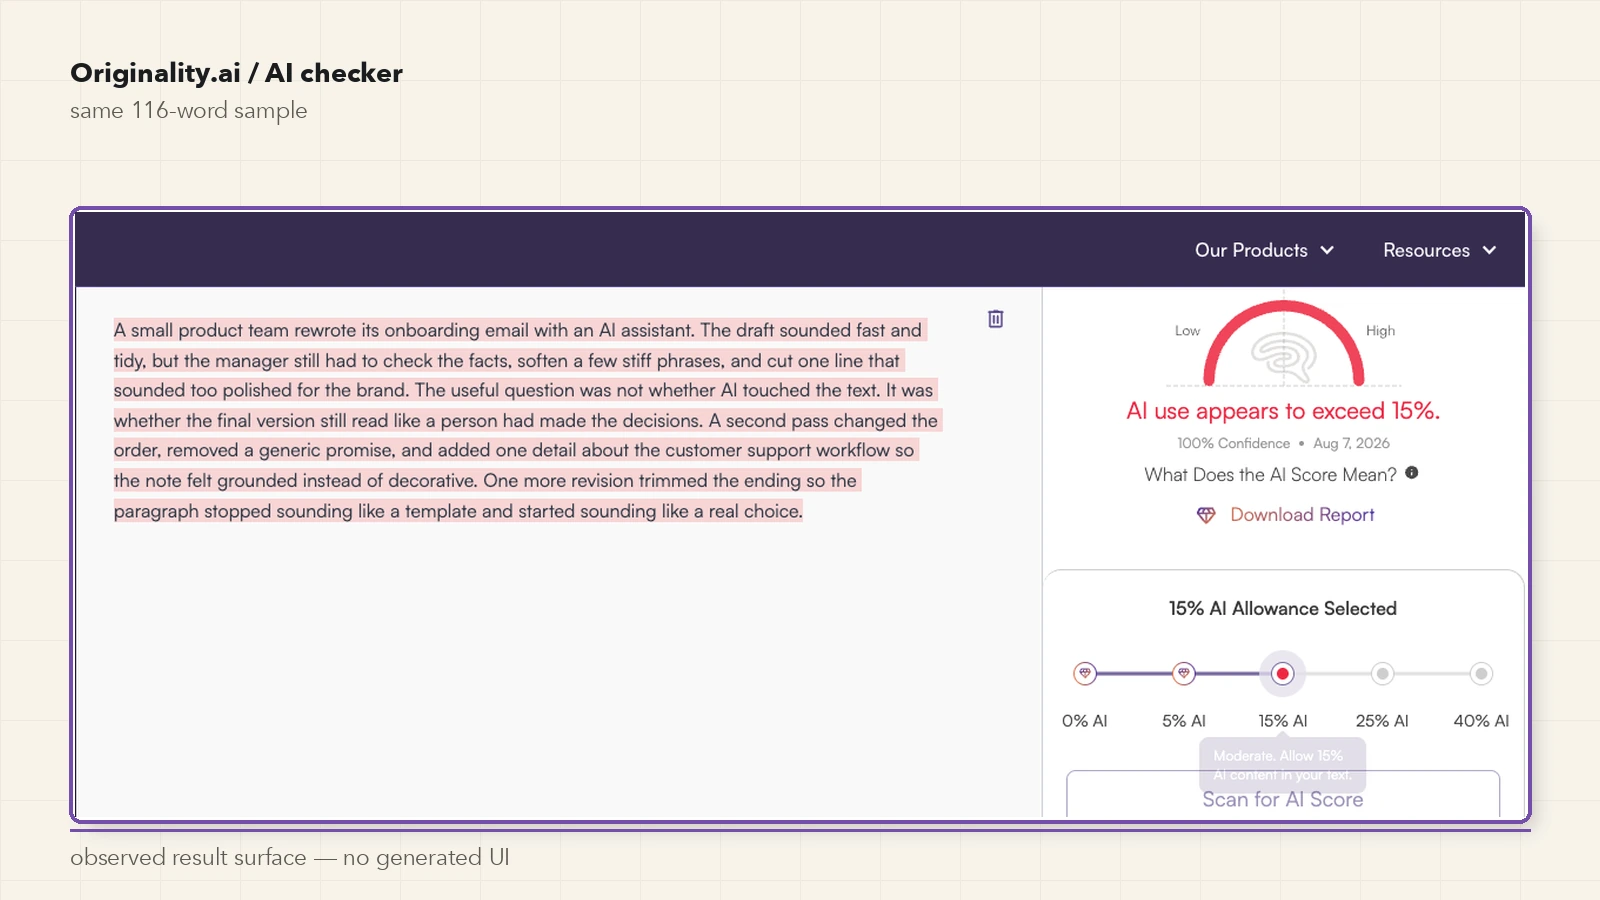Click the '100% Confidence' text
This screenshot has width=1600, height=900.
point(1233,443)
